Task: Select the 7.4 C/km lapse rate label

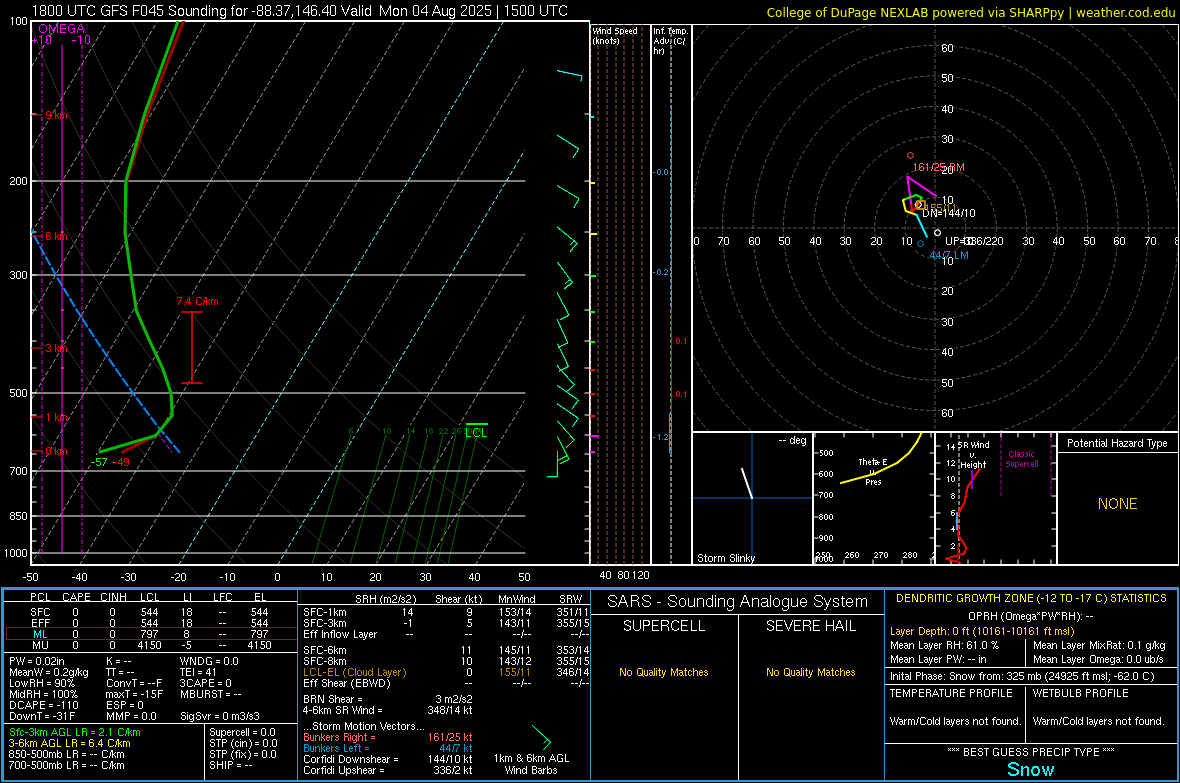Action: pos(197,301)
